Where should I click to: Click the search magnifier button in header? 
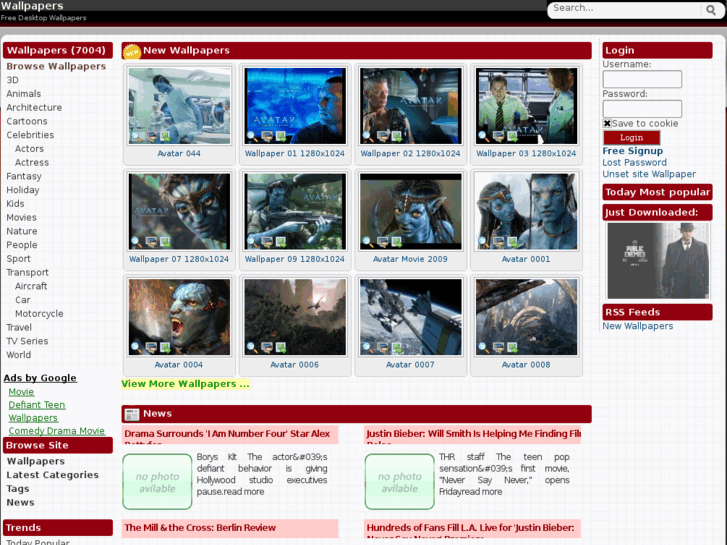click(711, 10)
